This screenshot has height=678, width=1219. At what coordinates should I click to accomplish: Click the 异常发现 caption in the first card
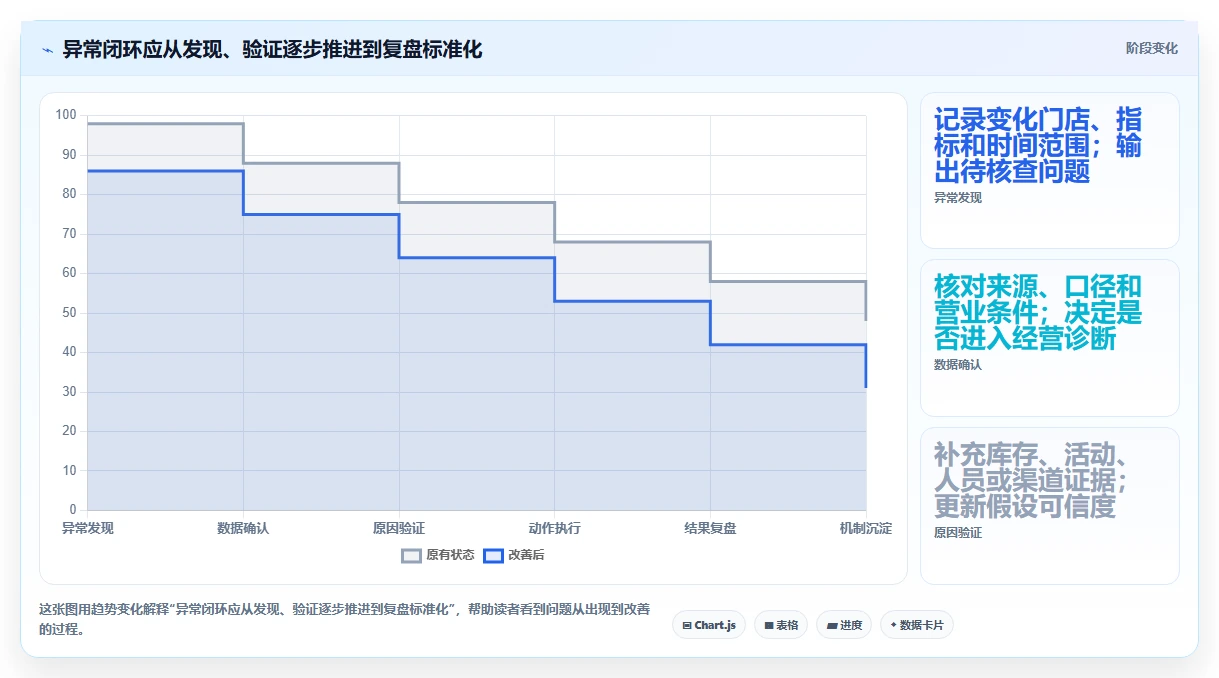958,198
